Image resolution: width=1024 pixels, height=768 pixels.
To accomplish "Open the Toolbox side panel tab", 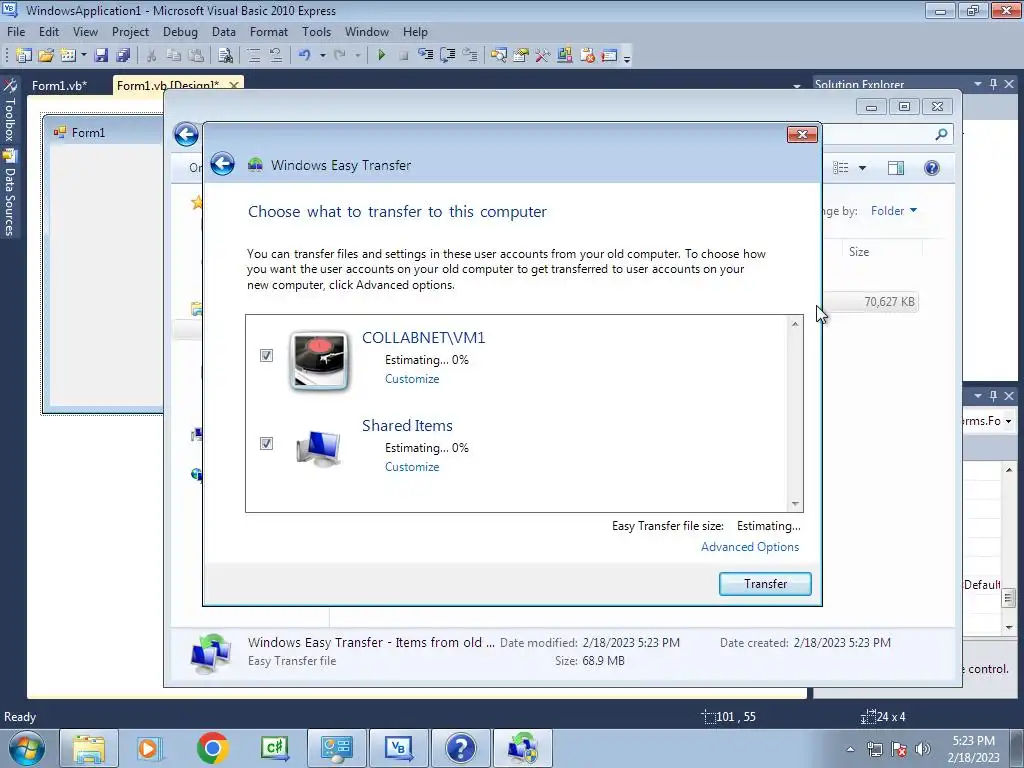I will point(10,111).
